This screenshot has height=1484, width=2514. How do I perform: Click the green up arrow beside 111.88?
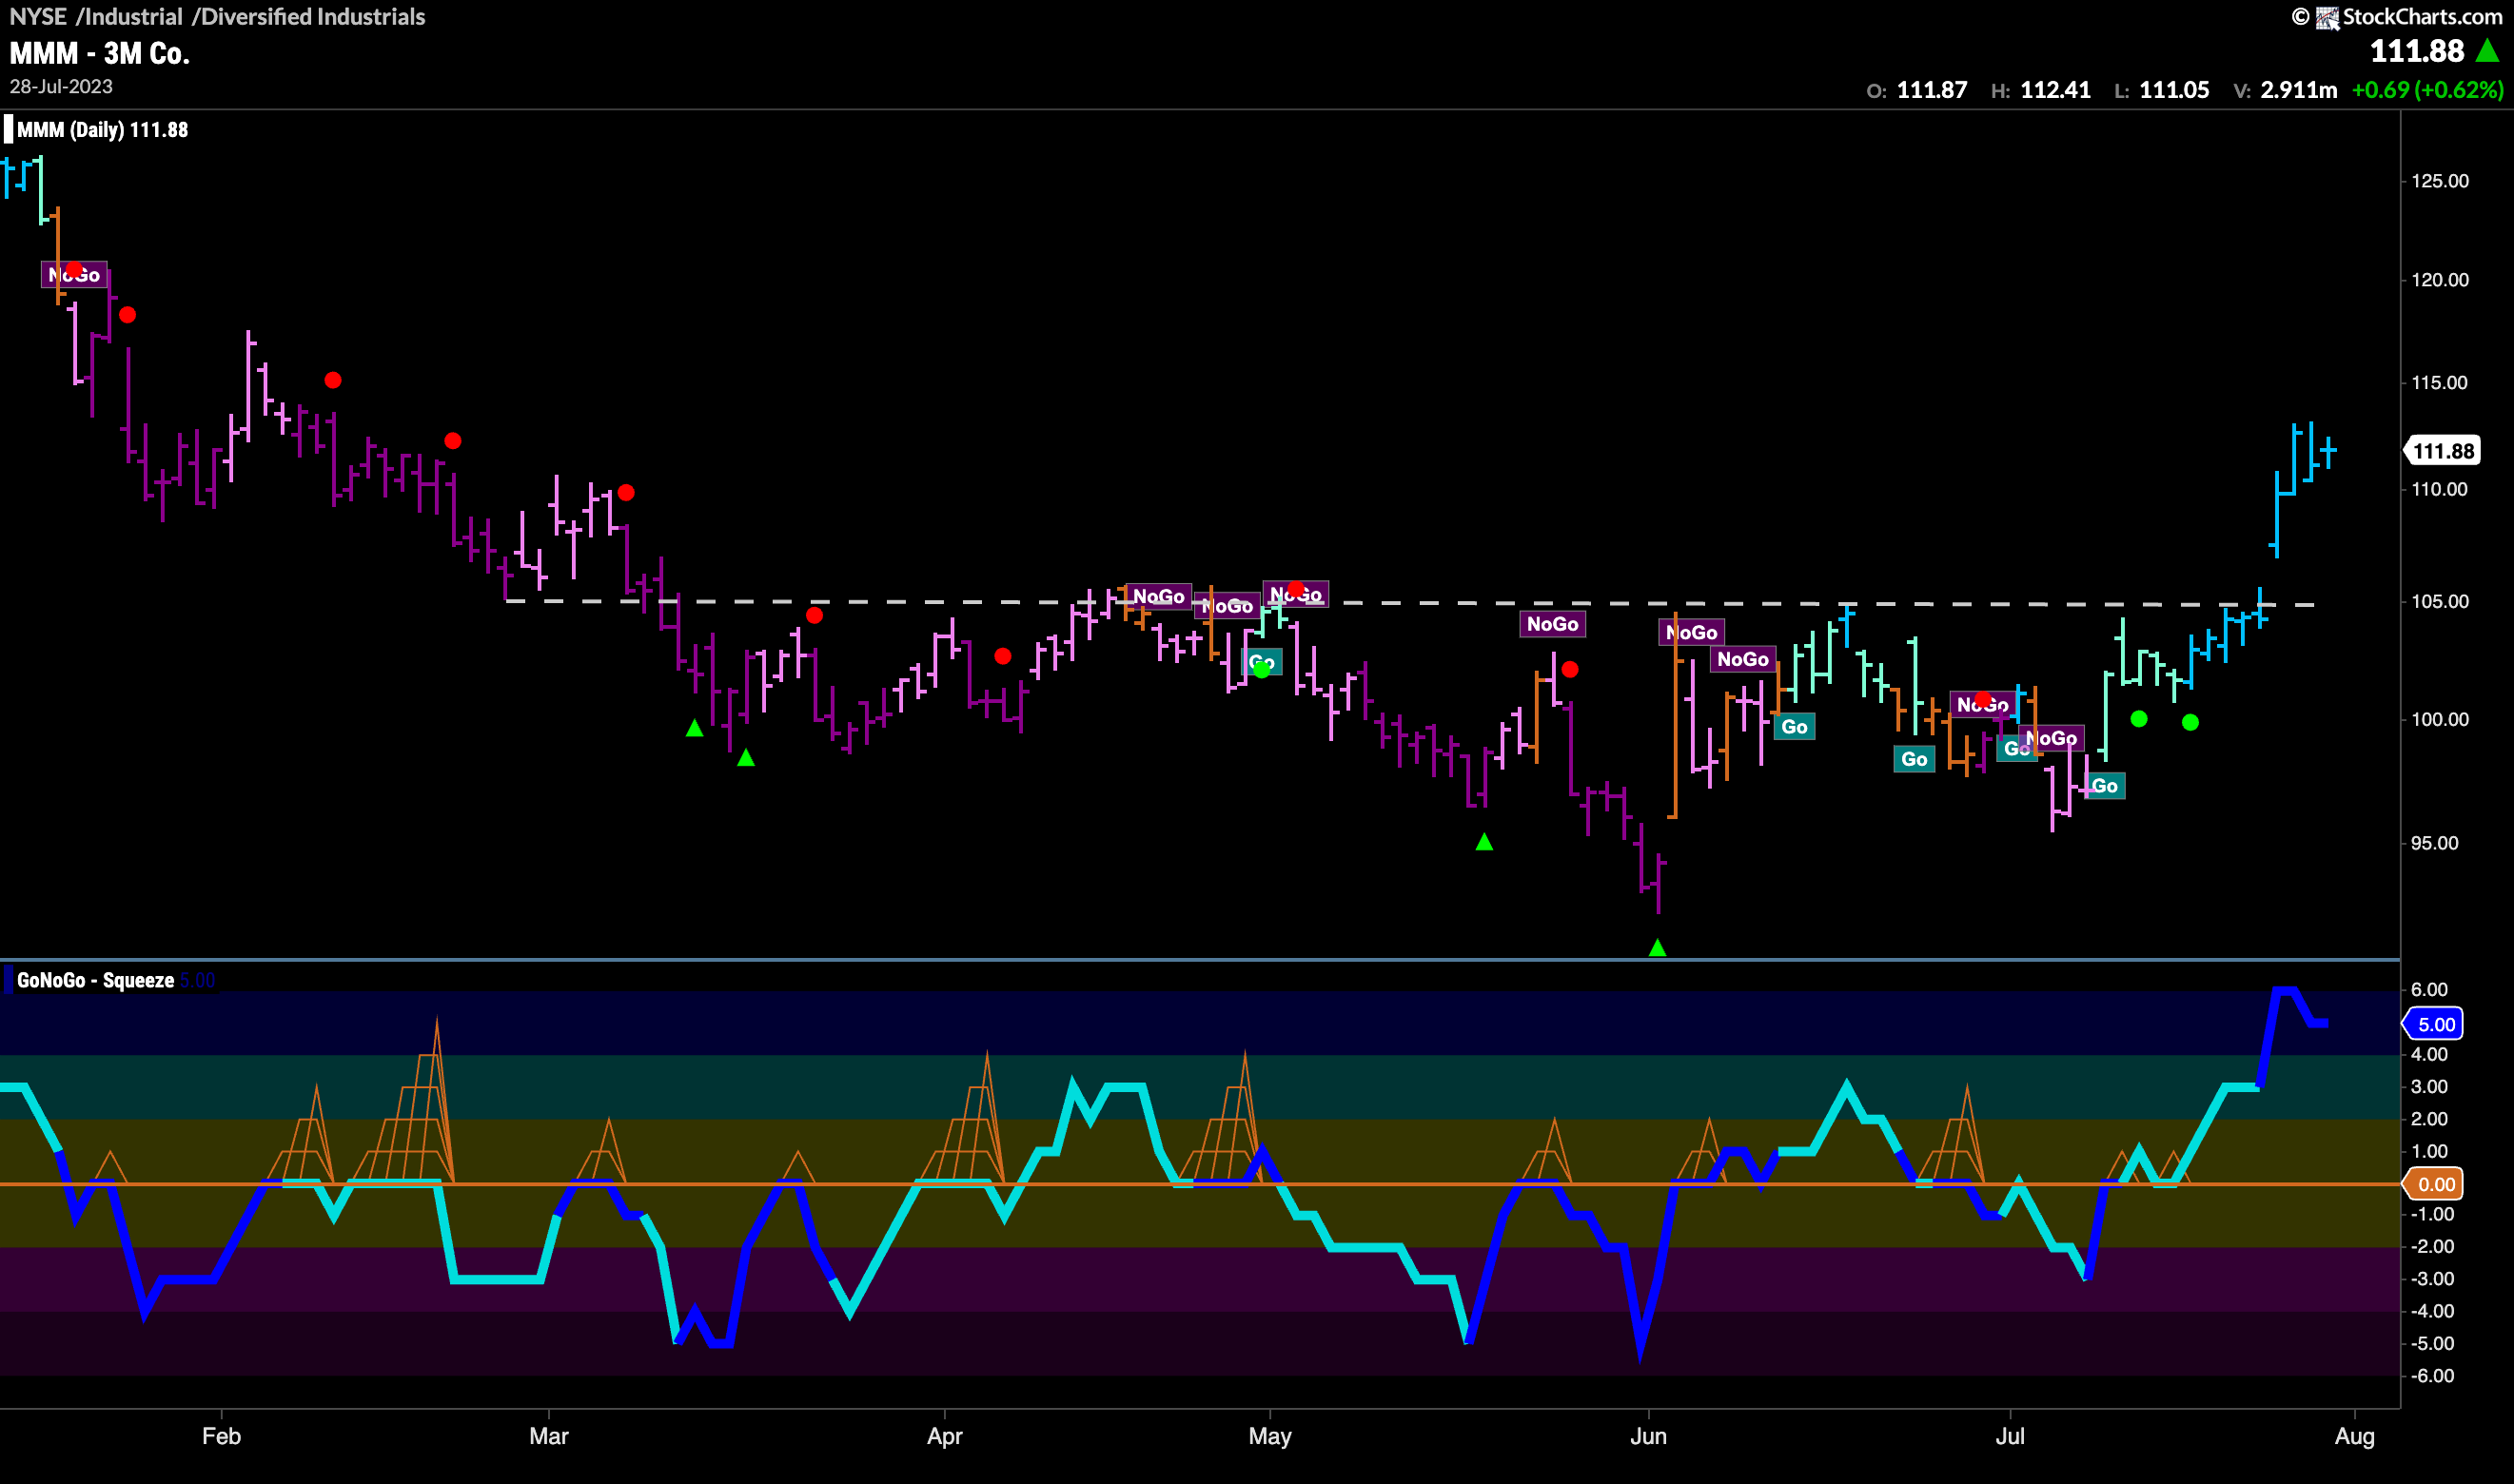coord(2487,50)
